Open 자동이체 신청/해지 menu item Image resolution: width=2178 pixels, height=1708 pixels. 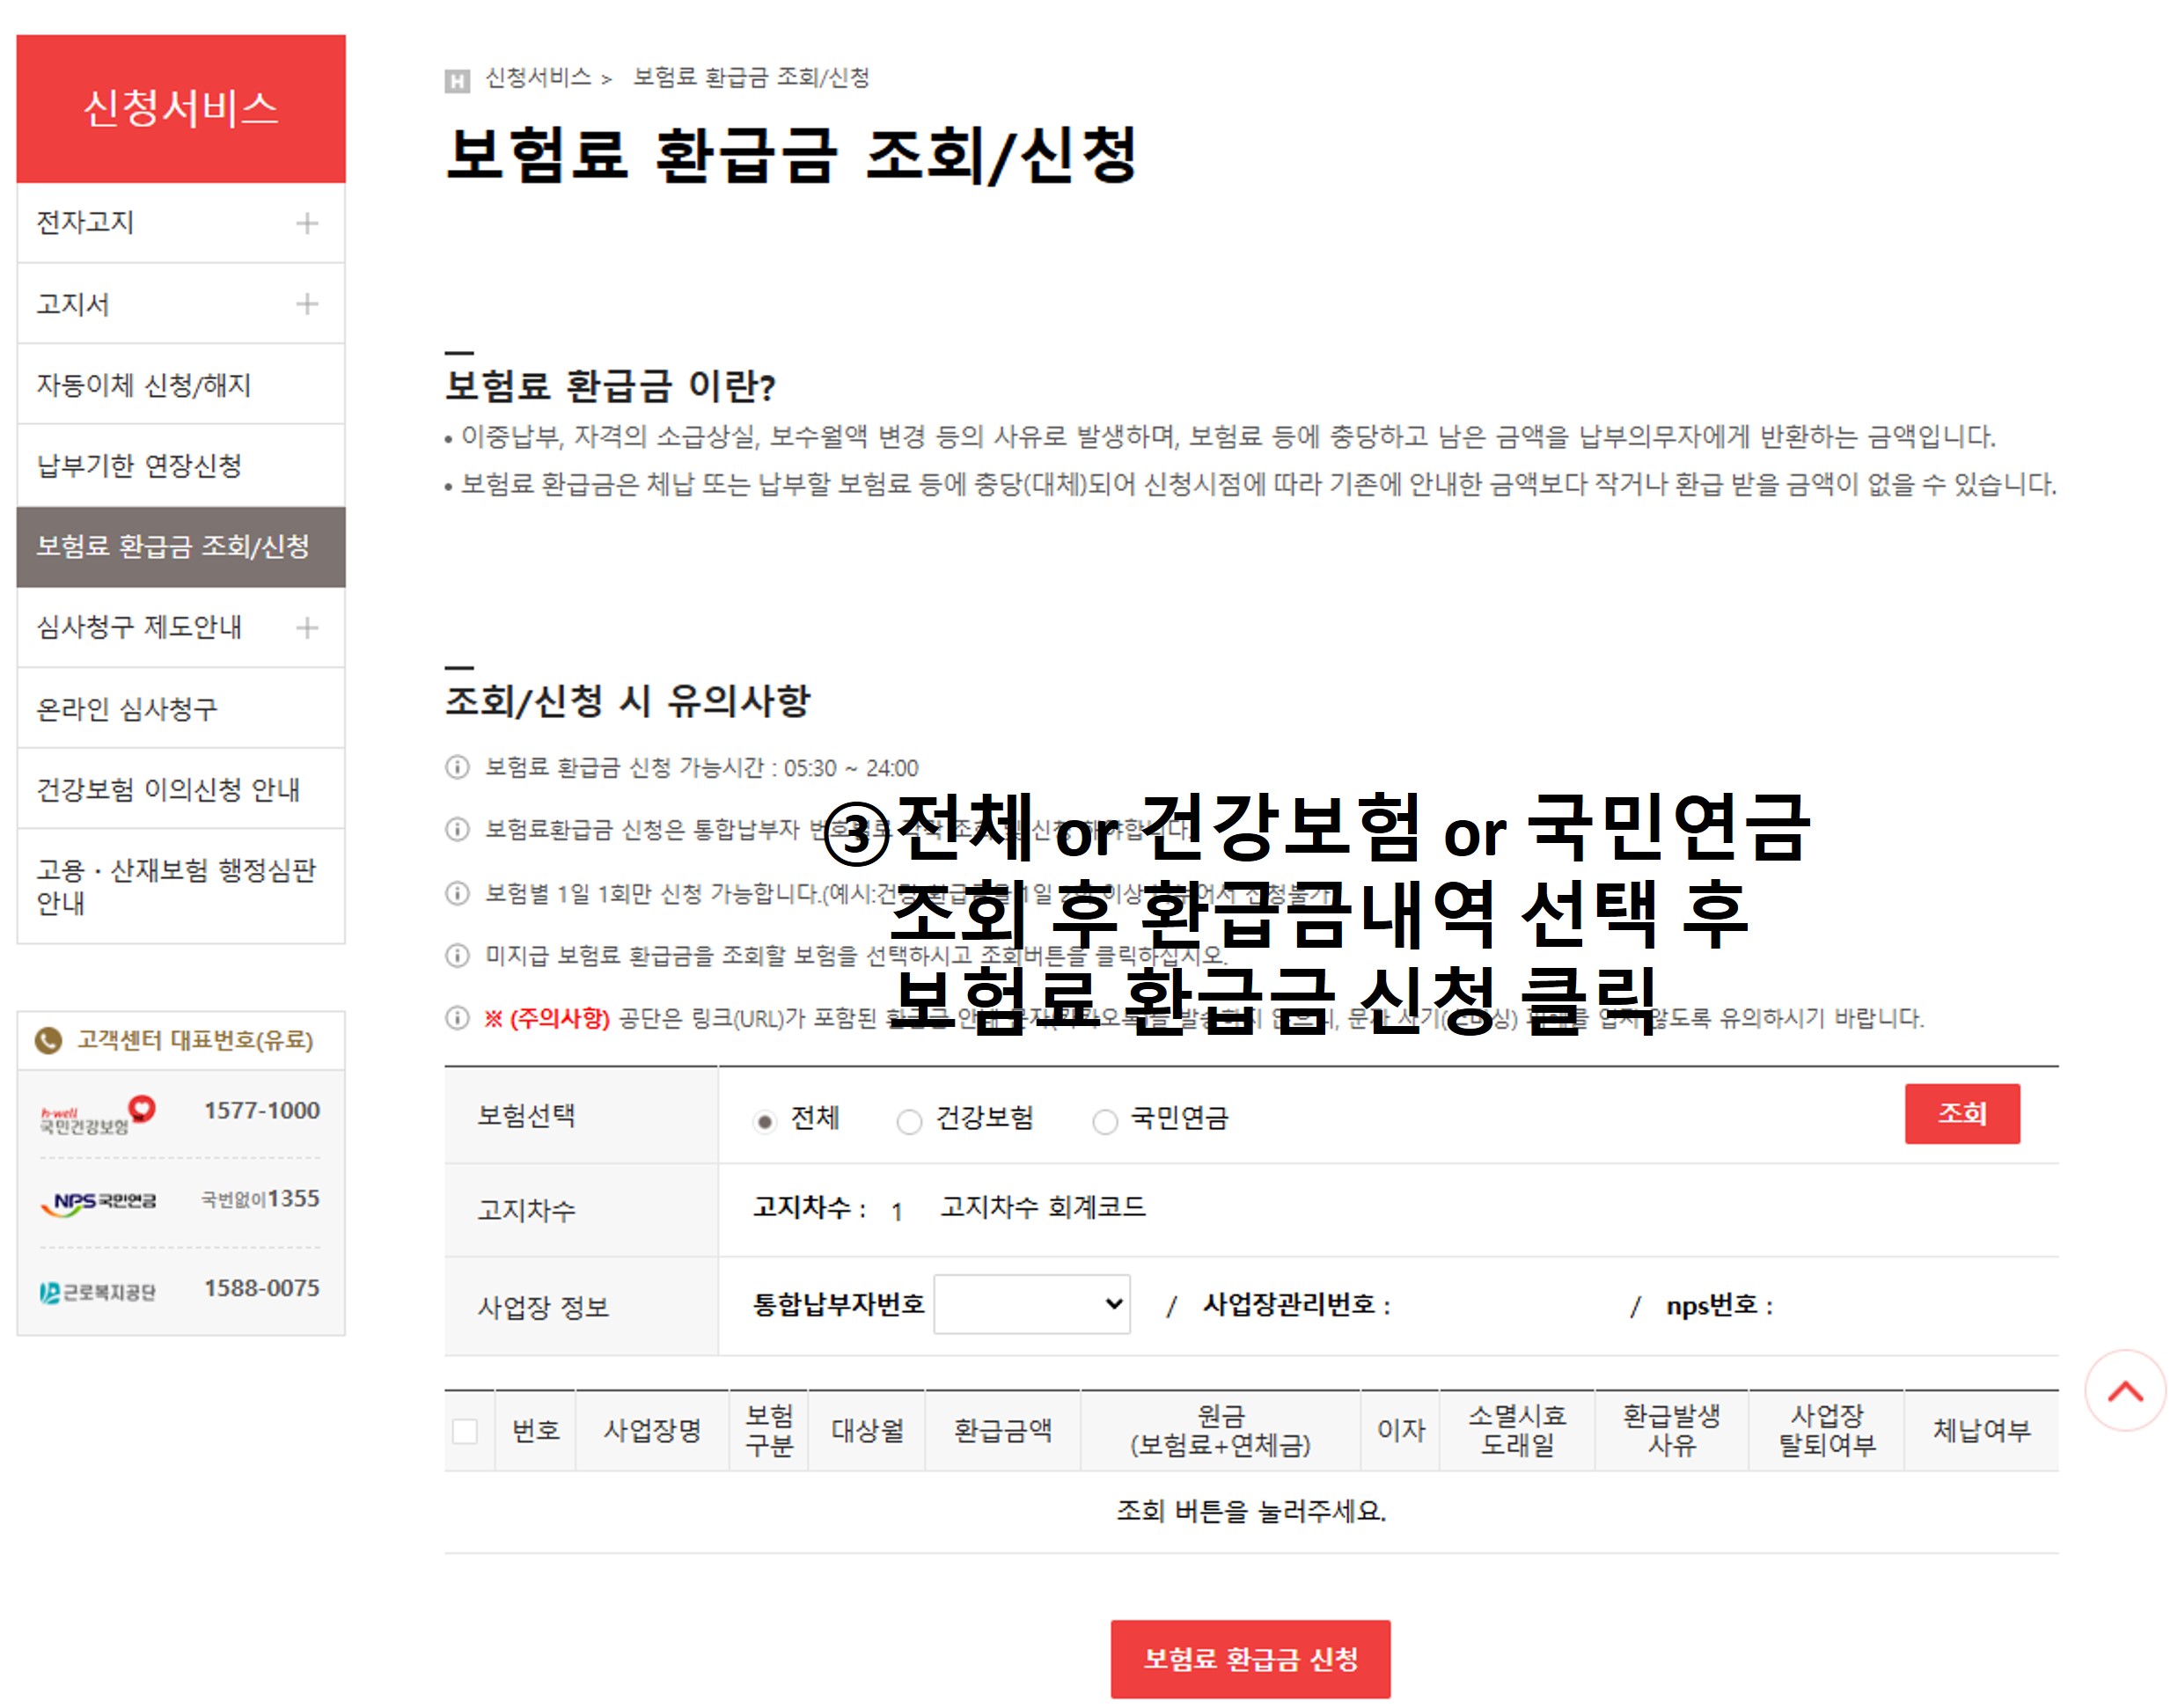point(144,385)
